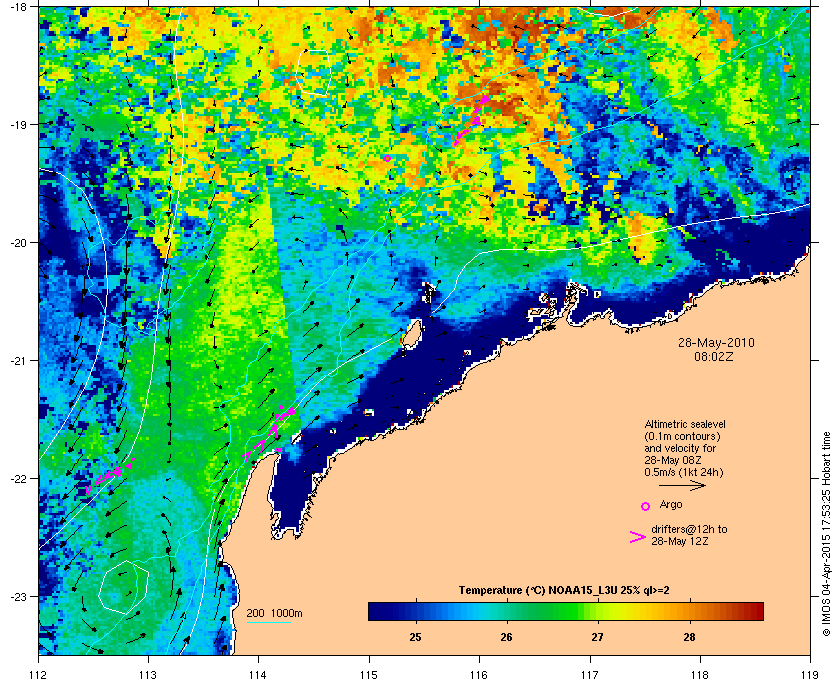
Task: Click the drifters@12h to legend label
Action: (x=689, y=529)
